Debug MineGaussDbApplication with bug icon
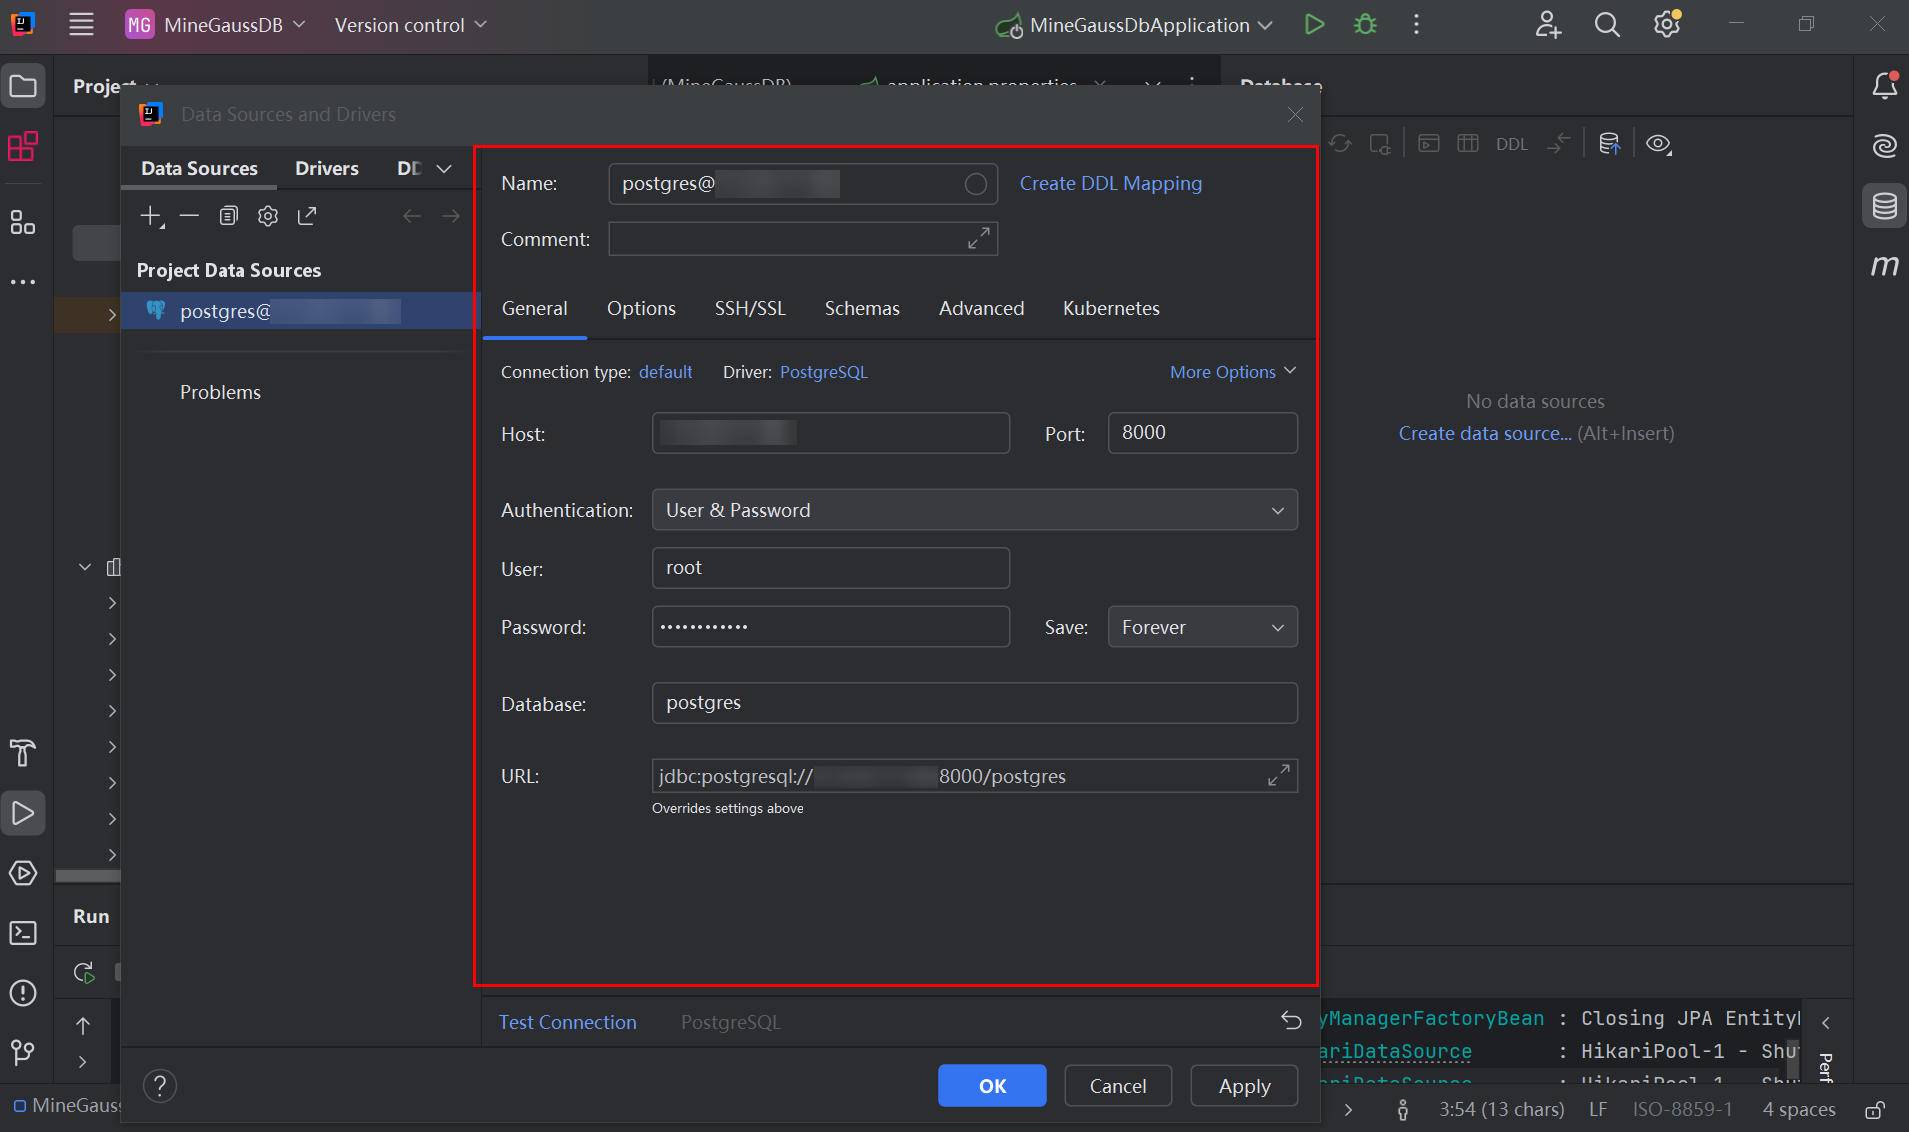1909x1132 pixels. tap(1365, 25)
